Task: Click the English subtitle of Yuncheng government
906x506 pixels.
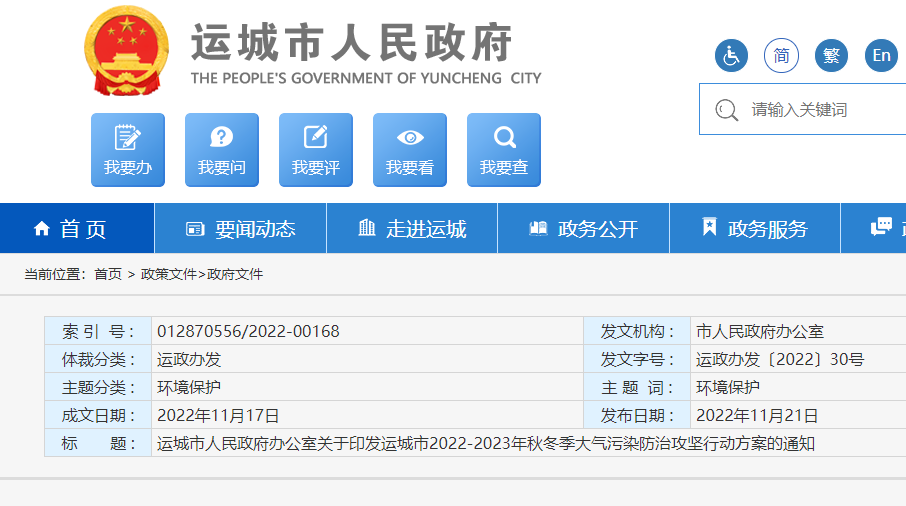Action: pyautogui.click(x=366, y=78)
